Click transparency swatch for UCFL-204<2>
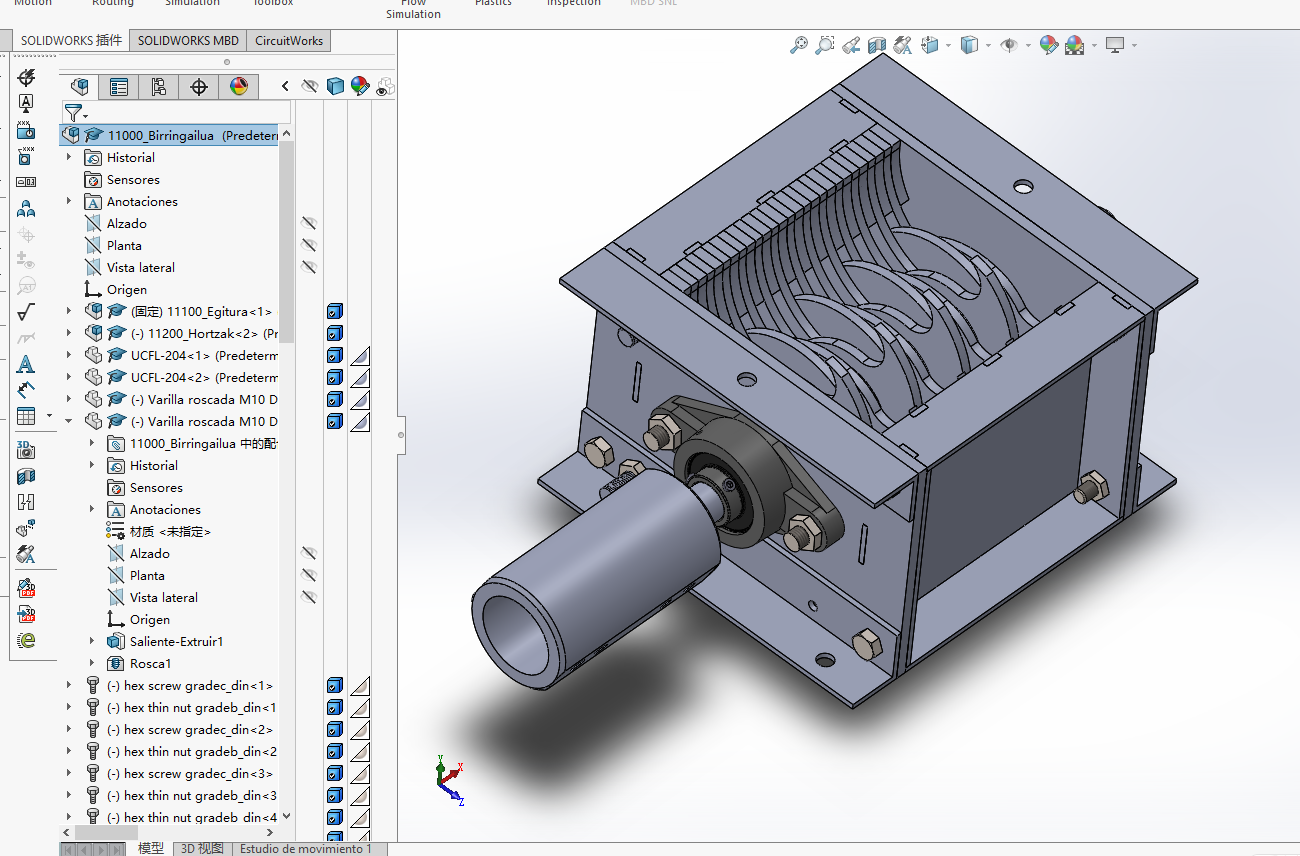This screenshot has height=856, width=1300. [360, 378]
